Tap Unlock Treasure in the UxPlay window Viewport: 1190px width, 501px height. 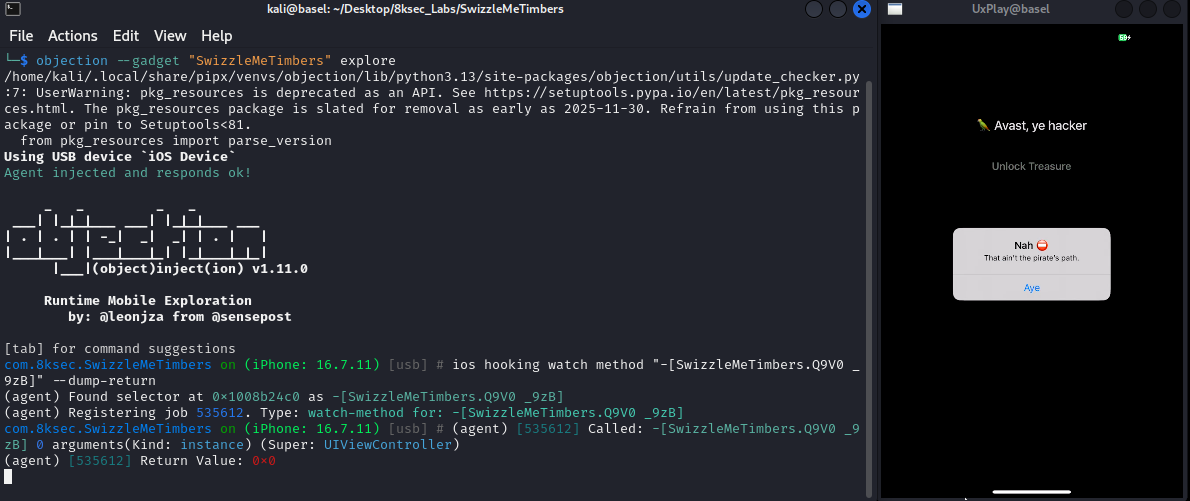point(1031,166)
